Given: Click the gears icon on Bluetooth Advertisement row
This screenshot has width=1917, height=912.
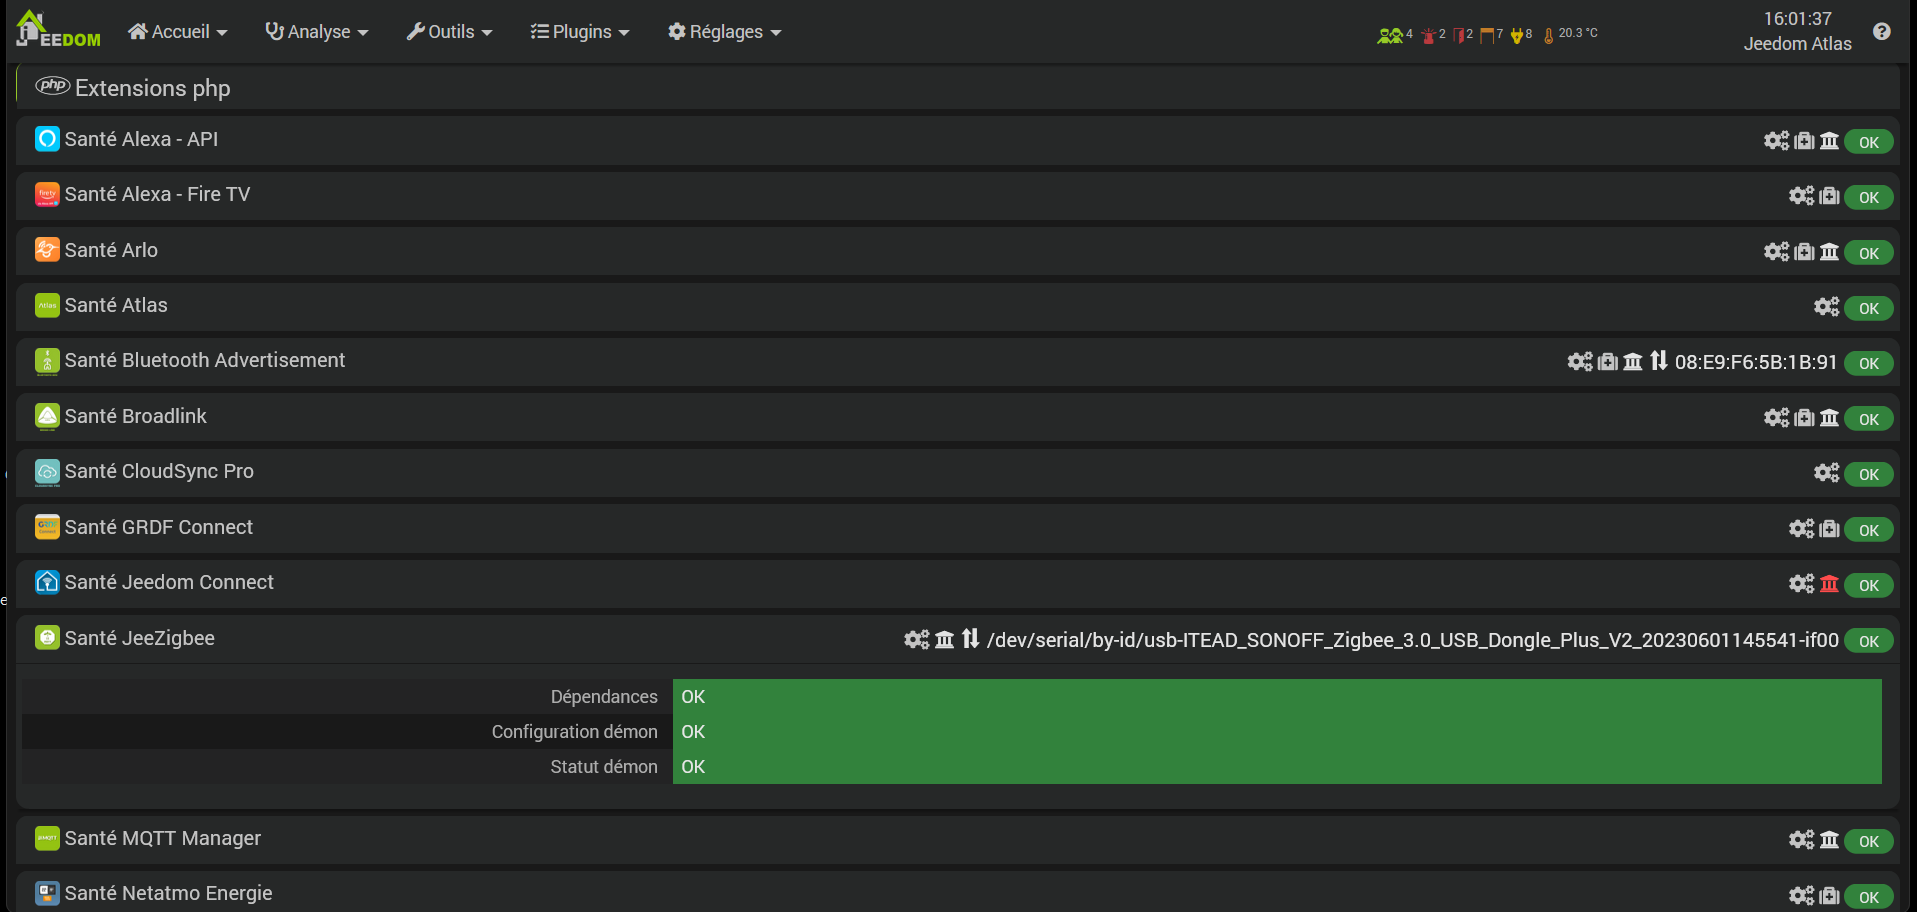Looking at the screenshot, I should coord(1580,362).
